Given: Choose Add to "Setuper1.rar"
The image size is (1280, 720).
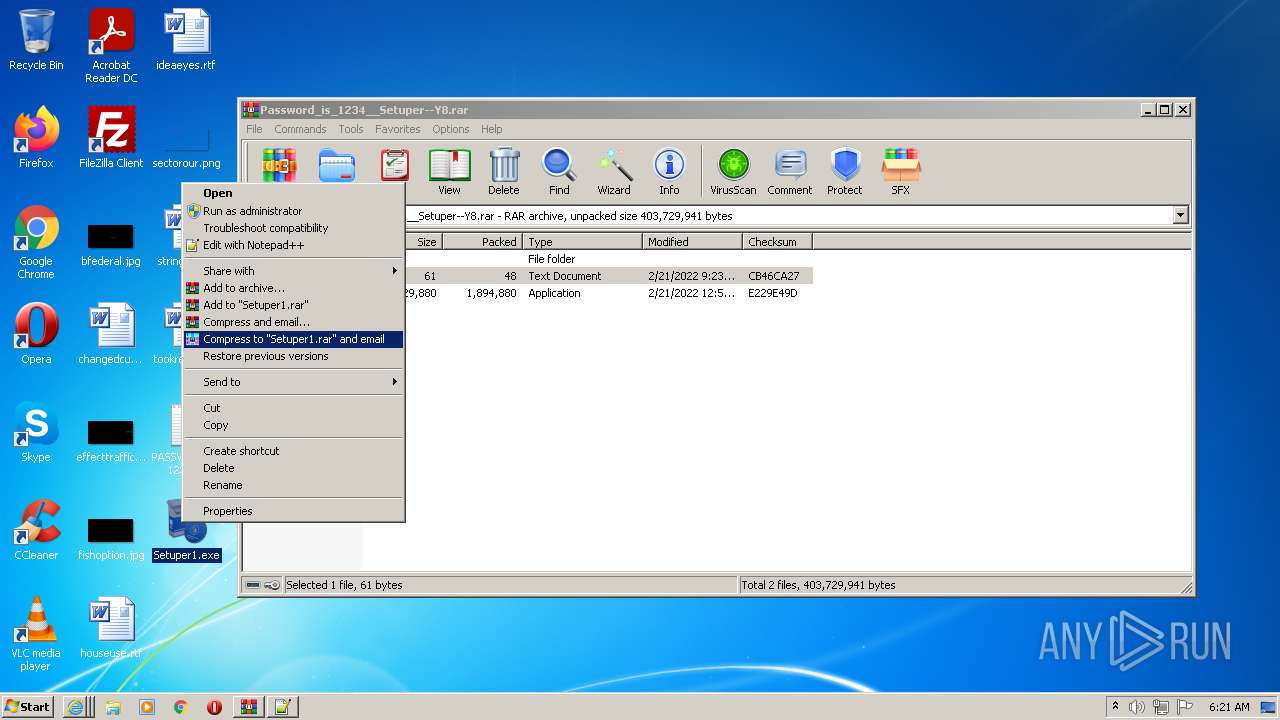Looking at the screenshot, I should (x=293, y=305).
